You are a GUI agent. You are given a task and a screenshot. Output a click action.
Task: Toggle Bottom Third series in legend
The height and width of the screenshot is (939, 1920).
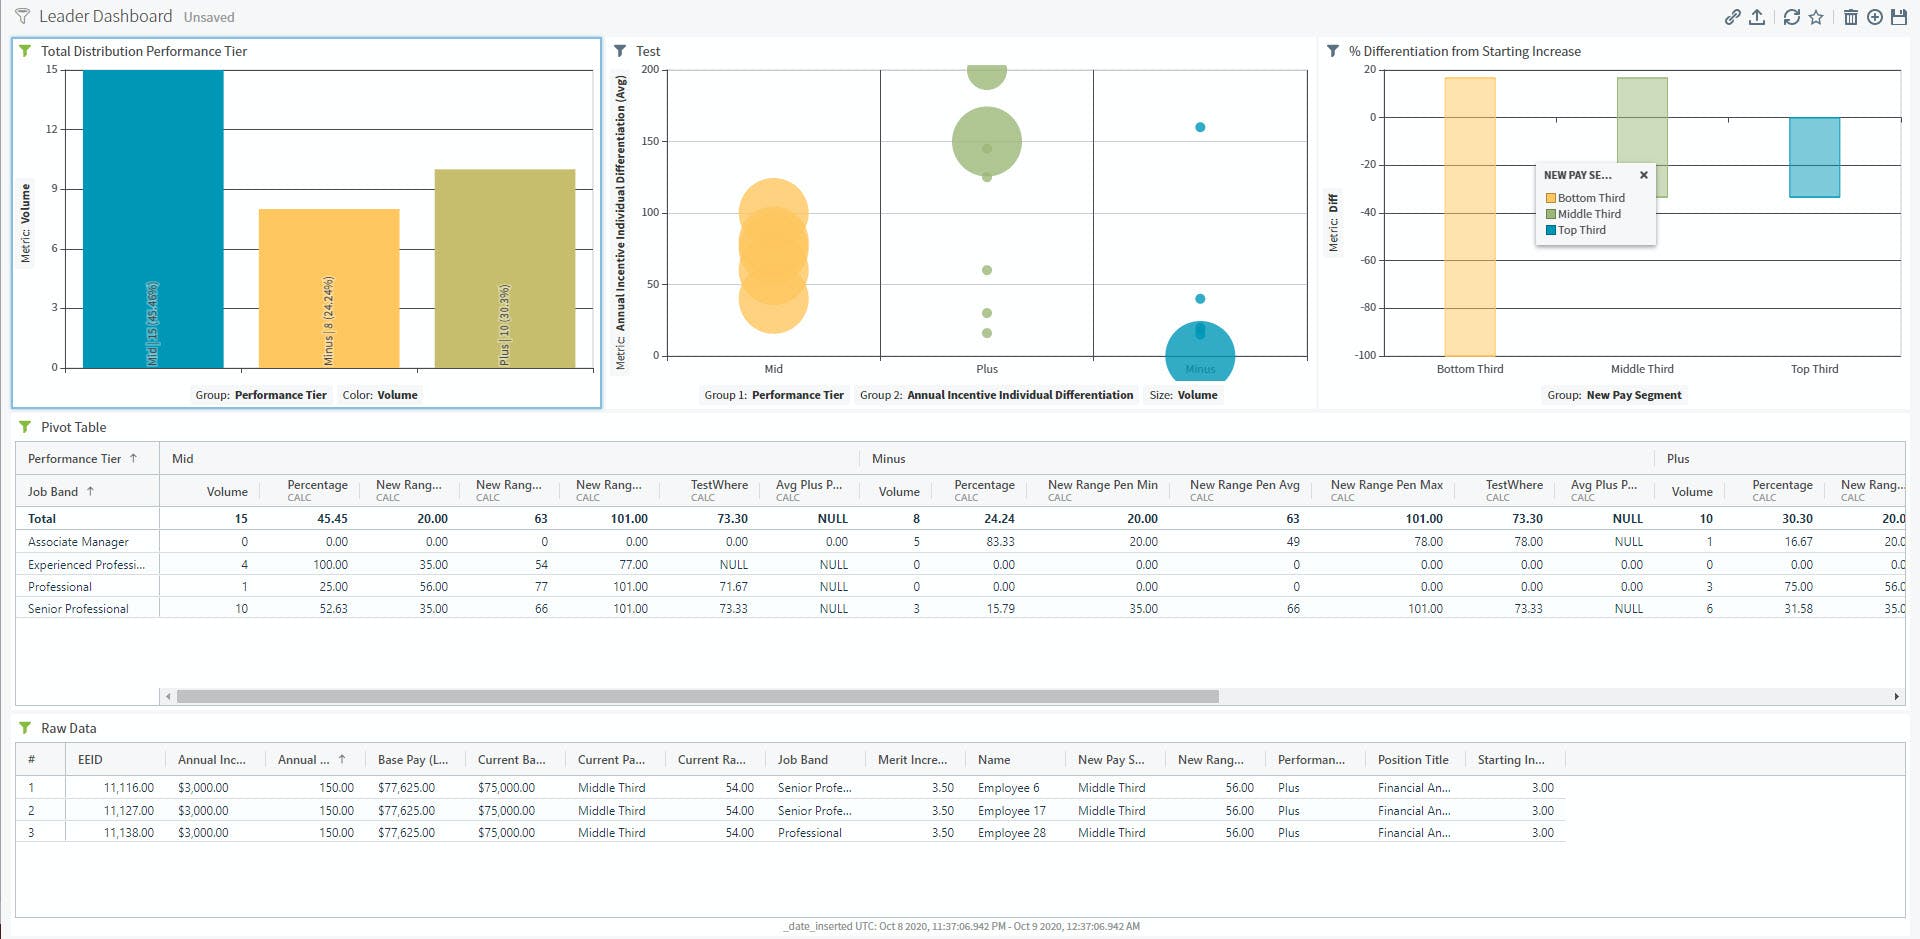[1585, 198]
